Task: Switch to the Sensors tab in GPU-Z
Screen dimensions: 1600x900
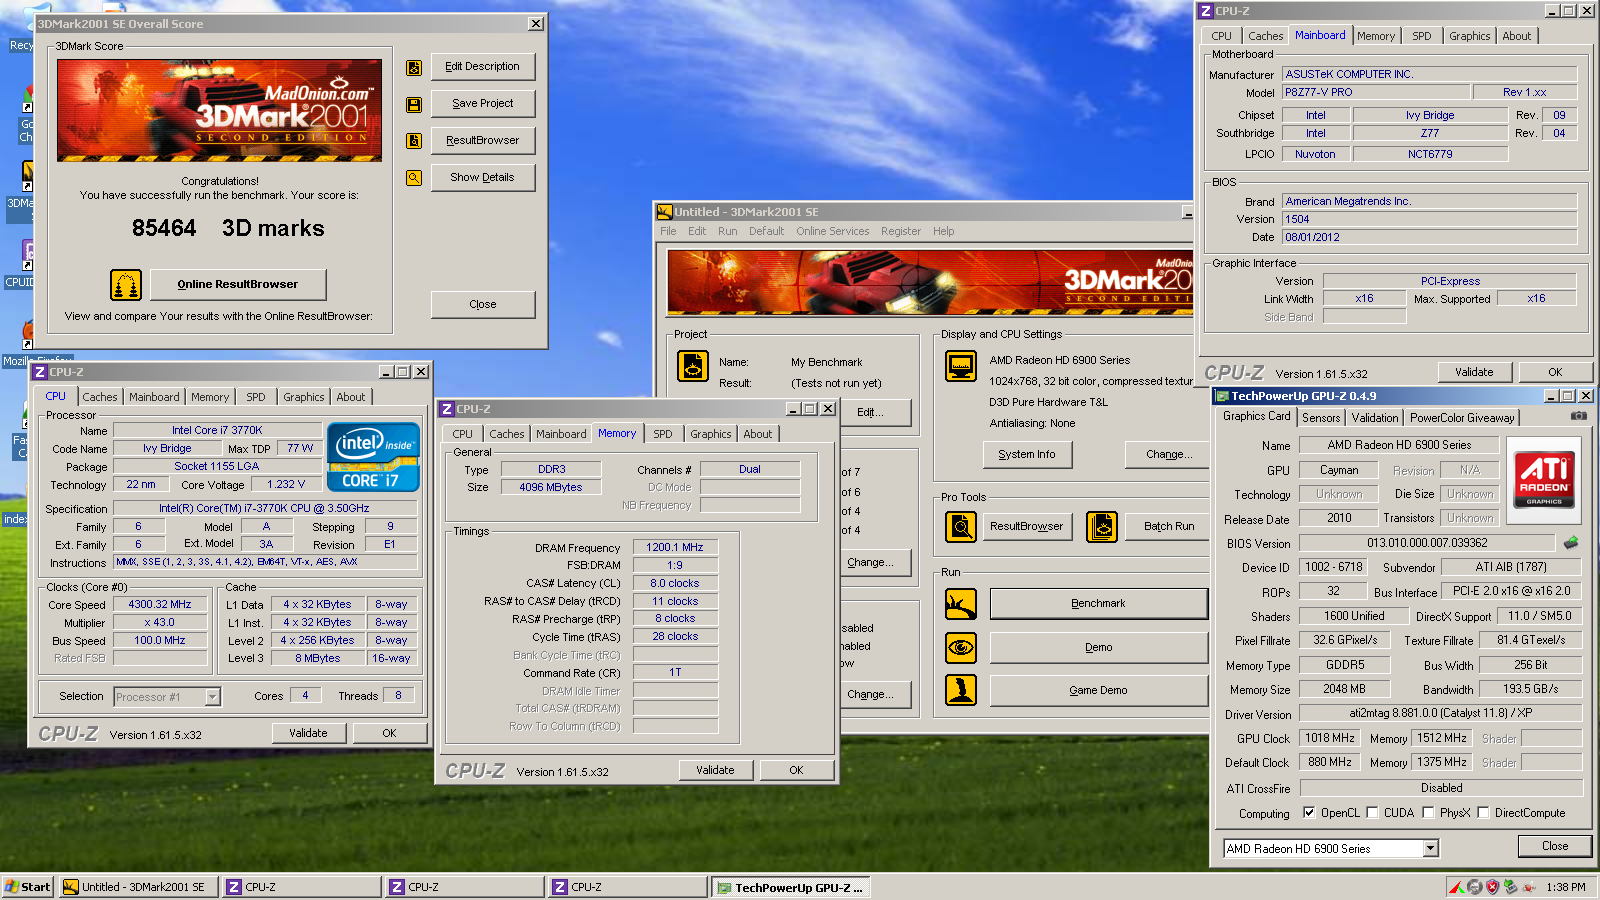Action: click(1321, 418)
